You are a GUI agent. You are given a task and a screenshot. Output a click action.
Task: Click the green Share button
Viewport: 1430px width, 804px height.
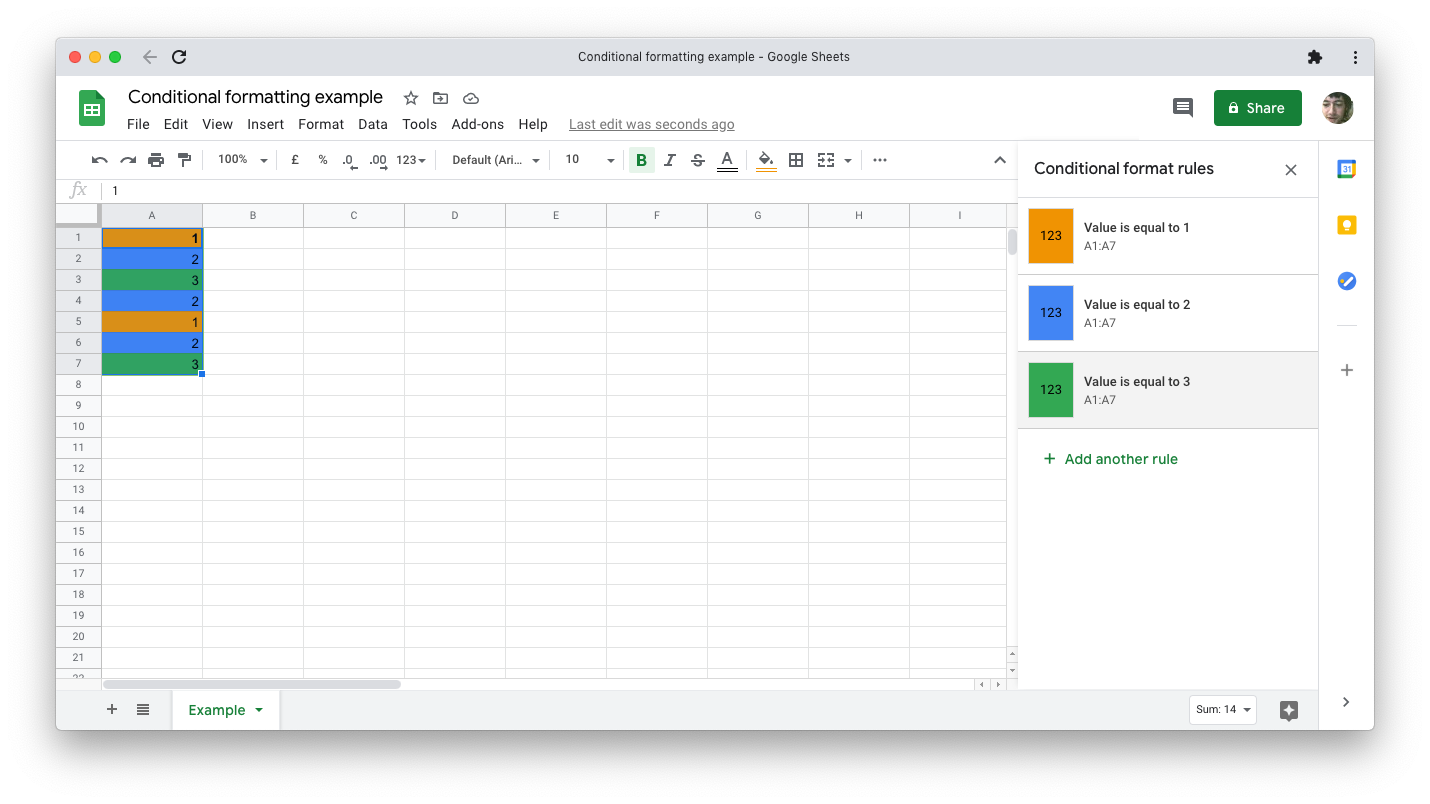pos(1258,108)
